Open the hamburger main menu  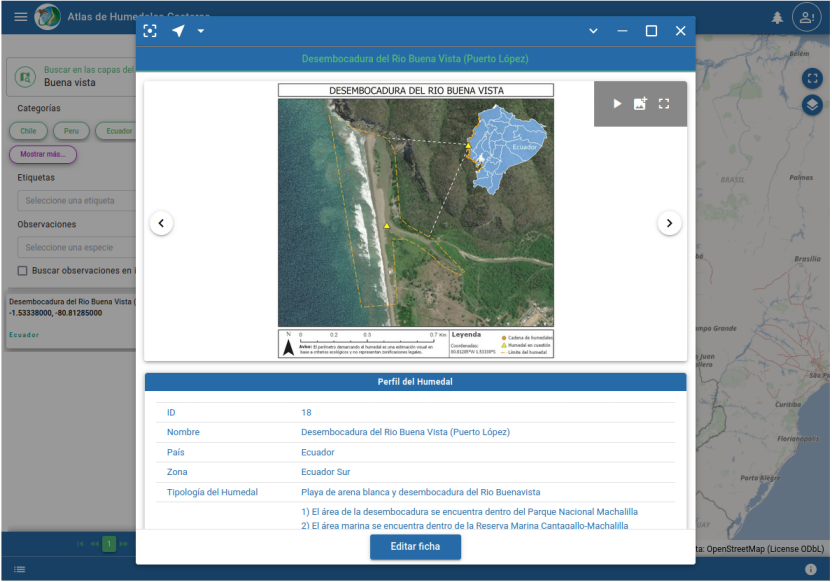point(21,17)
